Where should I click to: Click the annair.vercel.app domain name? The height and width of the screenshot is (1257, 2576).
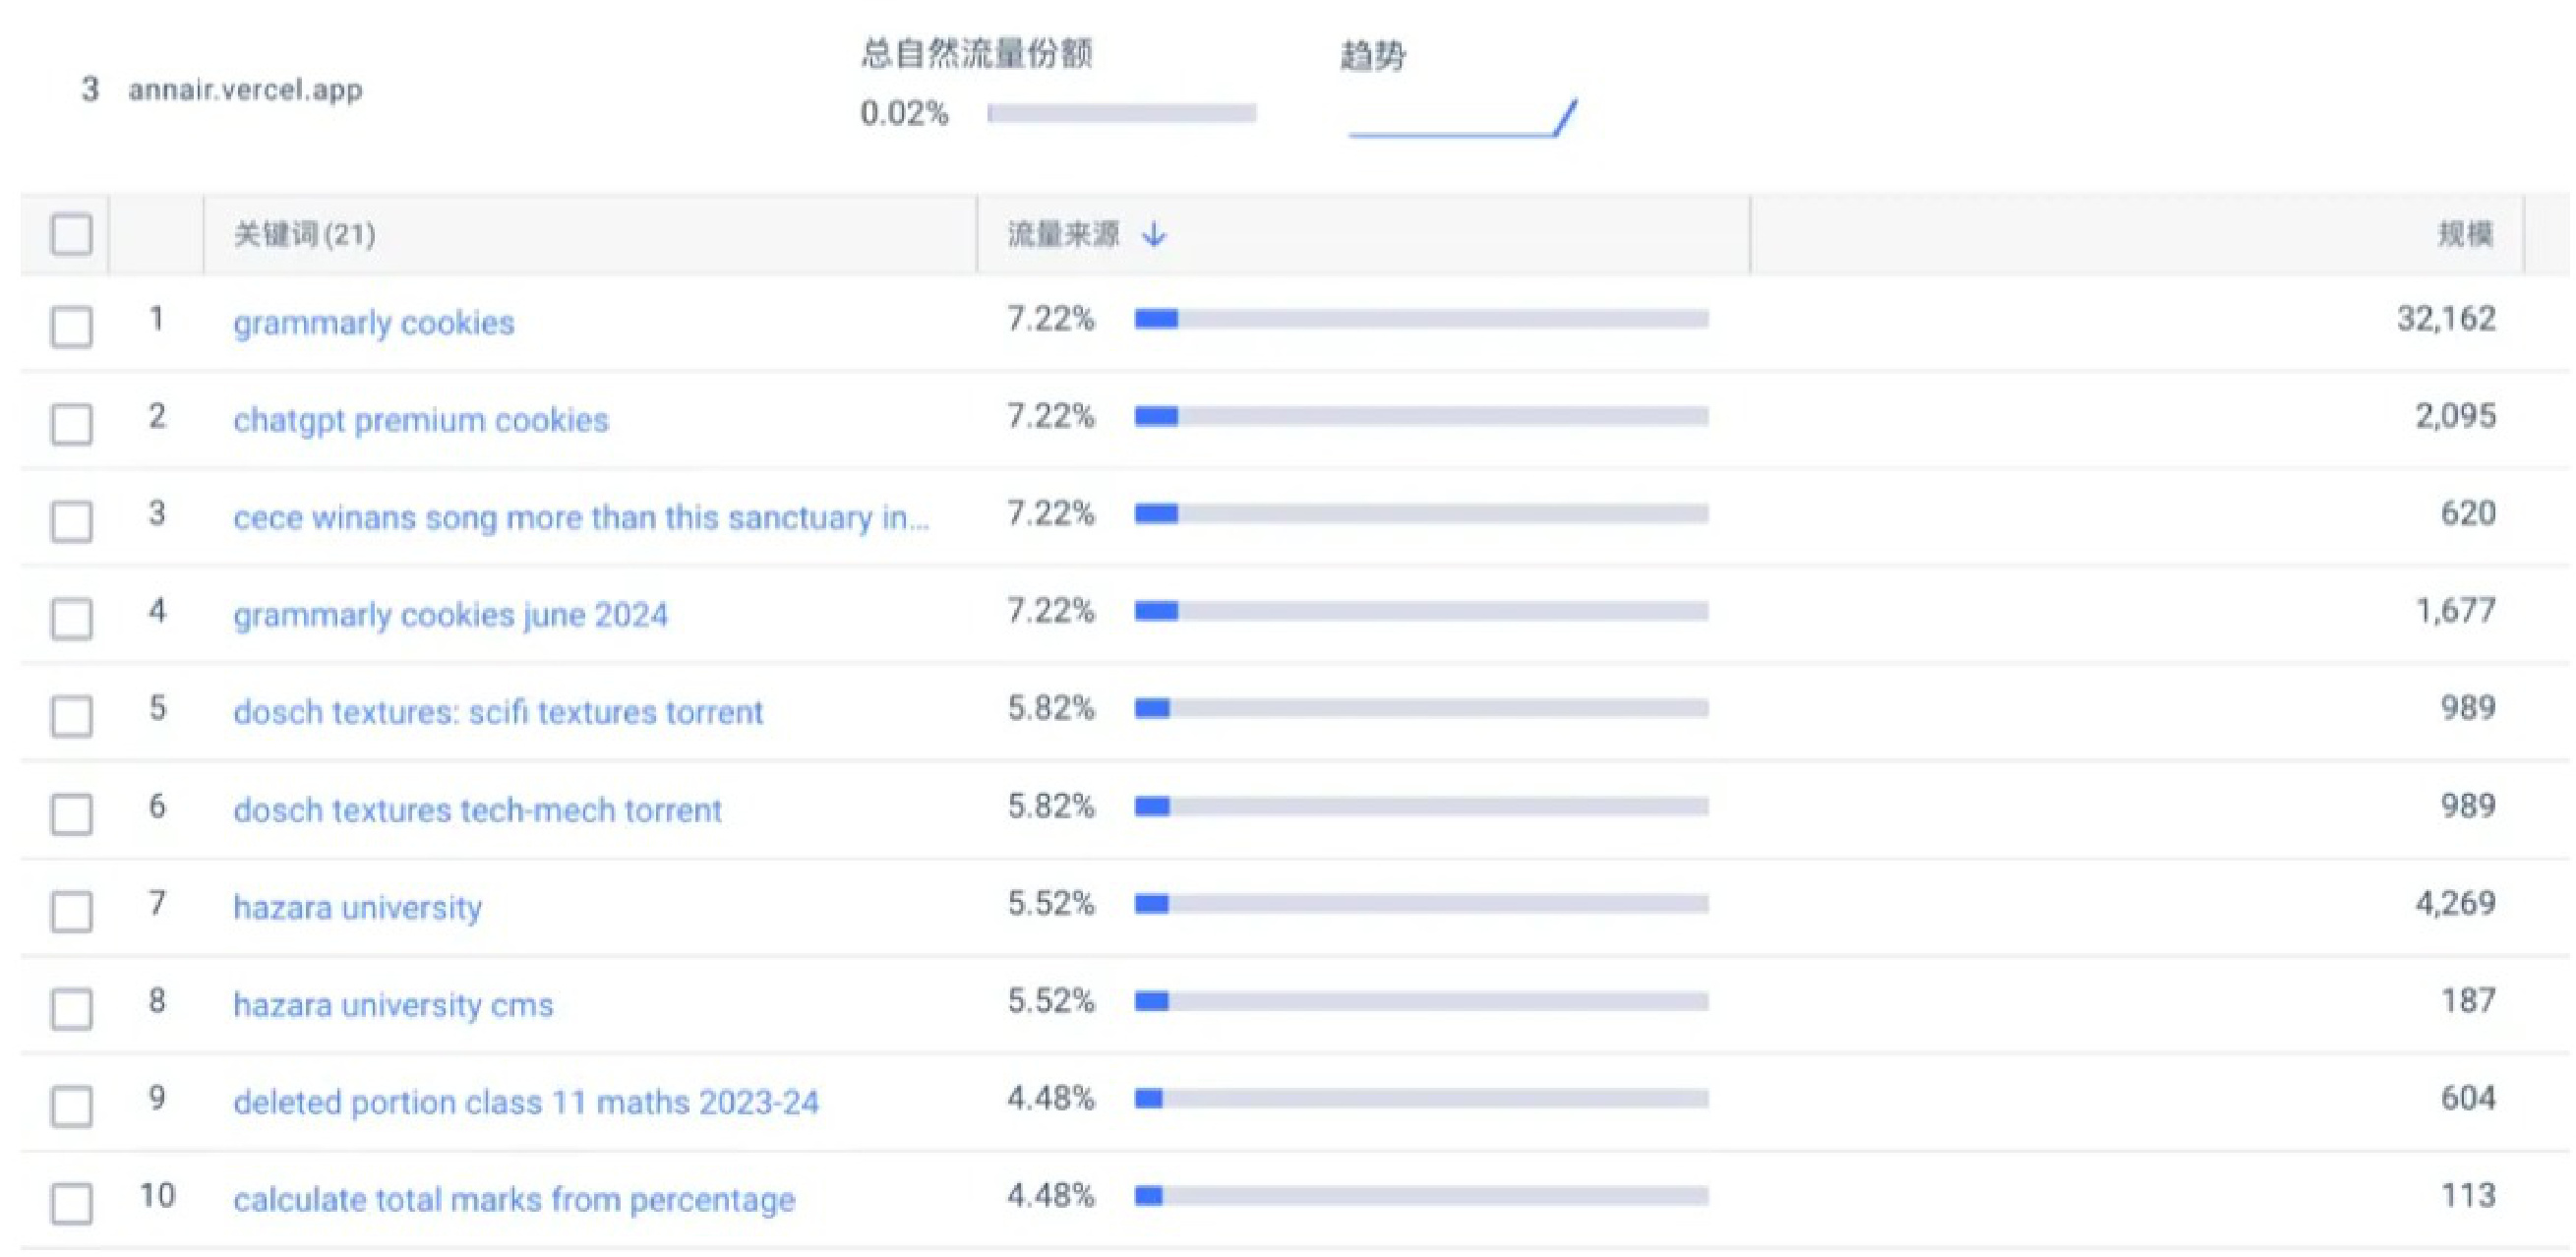[x=245, y=90]
